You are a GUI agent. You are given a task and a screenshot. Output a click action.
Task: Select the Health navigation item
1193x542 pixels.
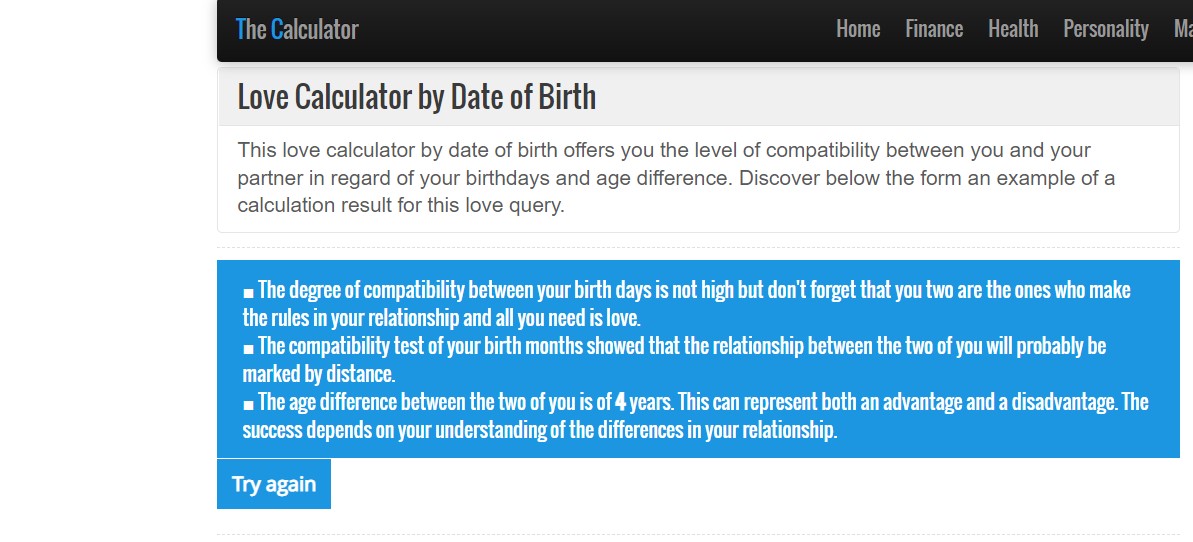(1013, 29)
